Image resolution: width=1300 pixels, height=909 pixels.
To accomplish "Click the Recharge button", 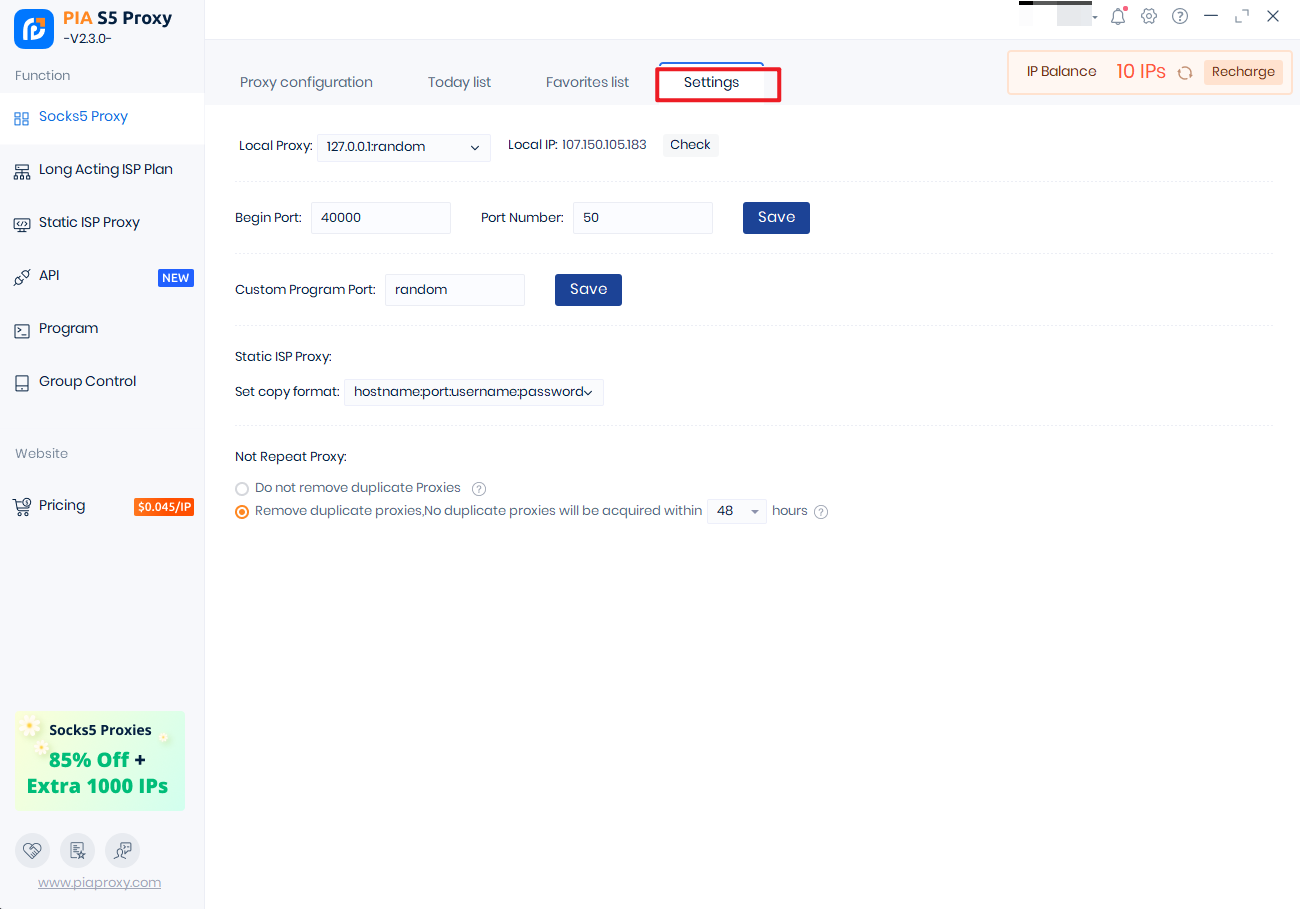I will pyautogui.click(x=1243, y=72).
